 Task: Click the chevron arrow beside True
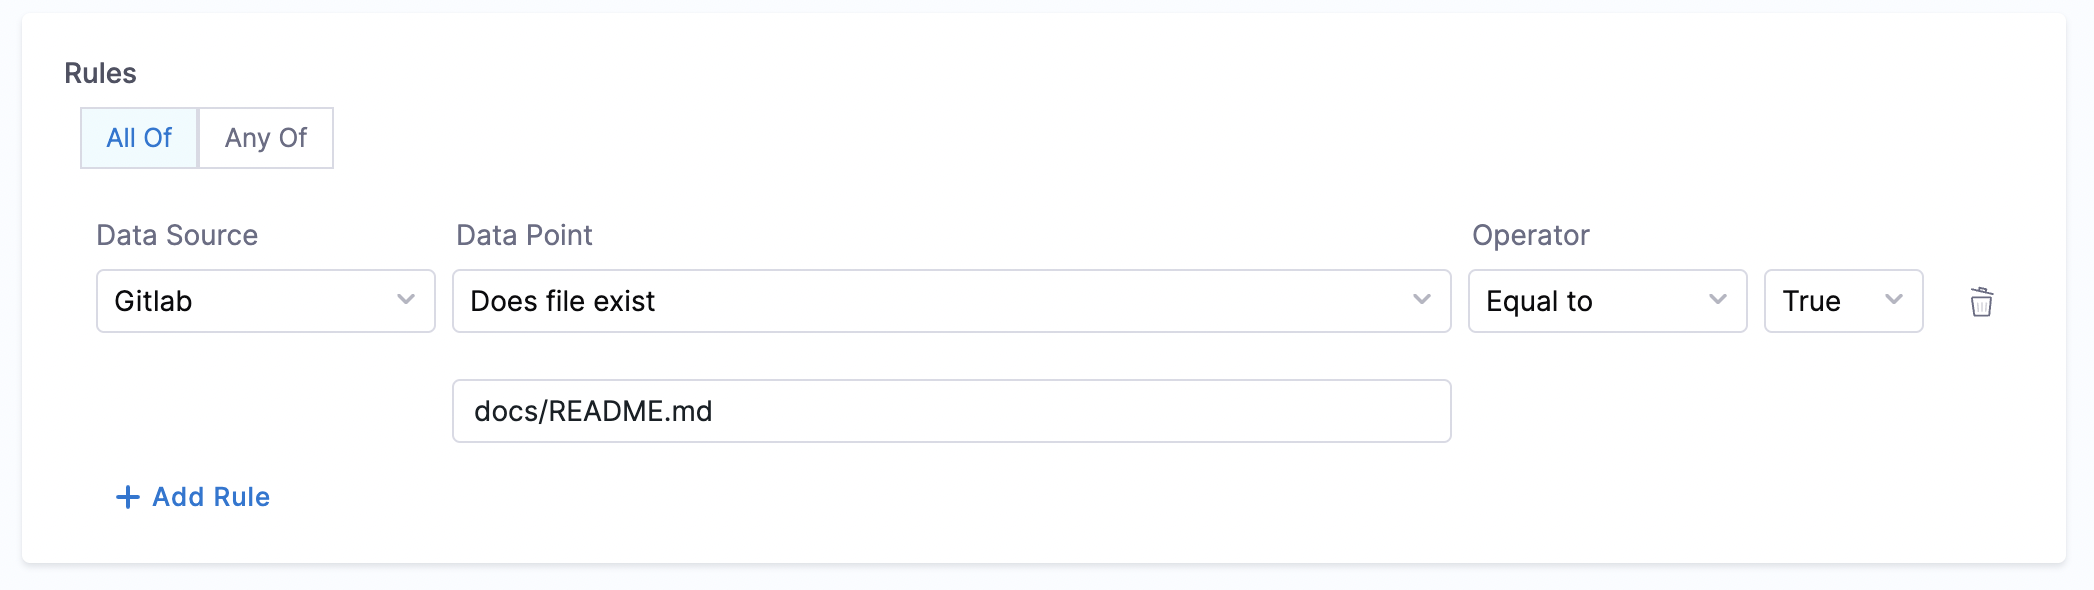pos(1893,300)
